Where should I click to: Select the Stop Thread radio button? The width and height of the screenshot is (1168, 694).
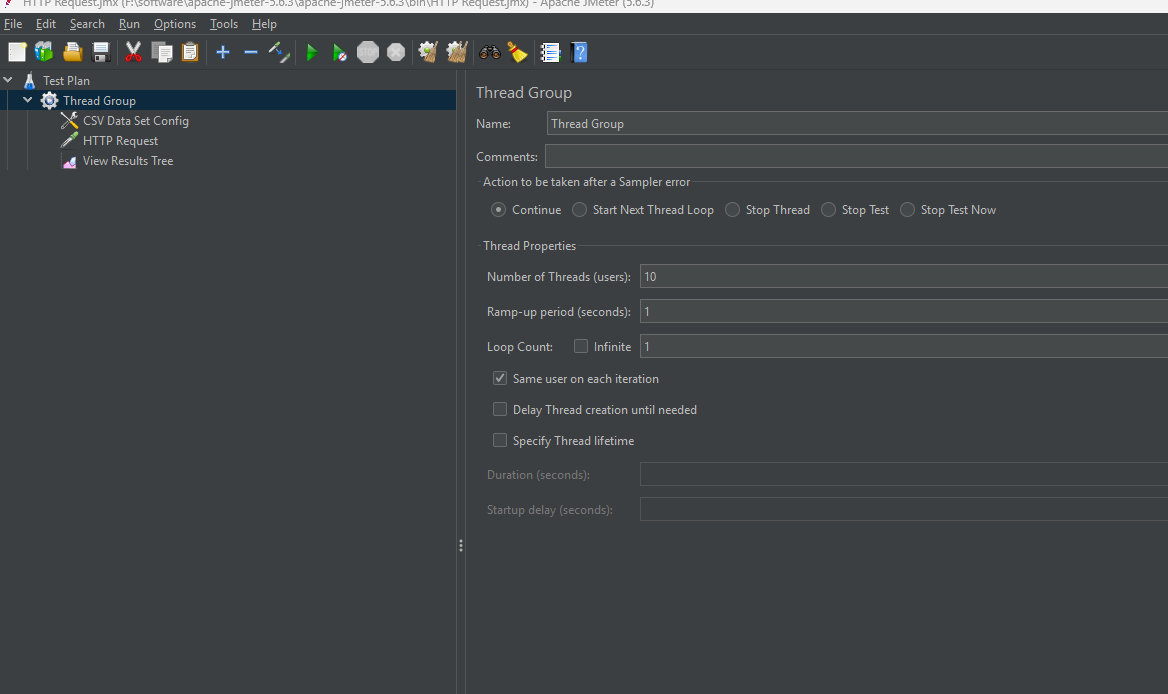(x=732, y=210)
